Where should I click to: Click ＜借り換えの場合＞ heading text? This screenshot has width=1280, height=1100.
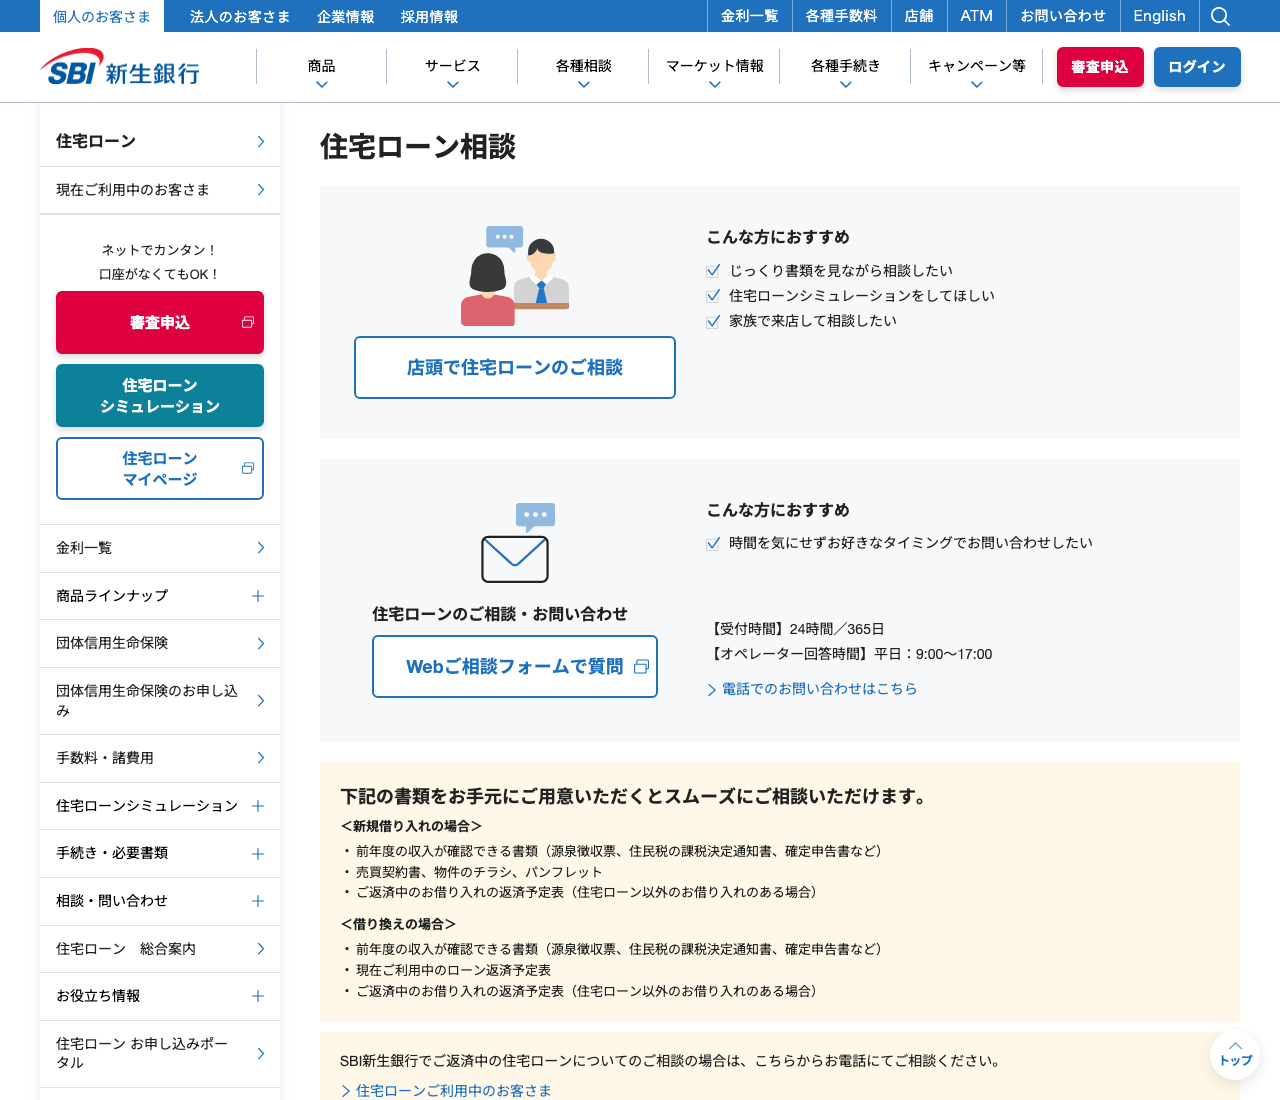click(398, 924)
